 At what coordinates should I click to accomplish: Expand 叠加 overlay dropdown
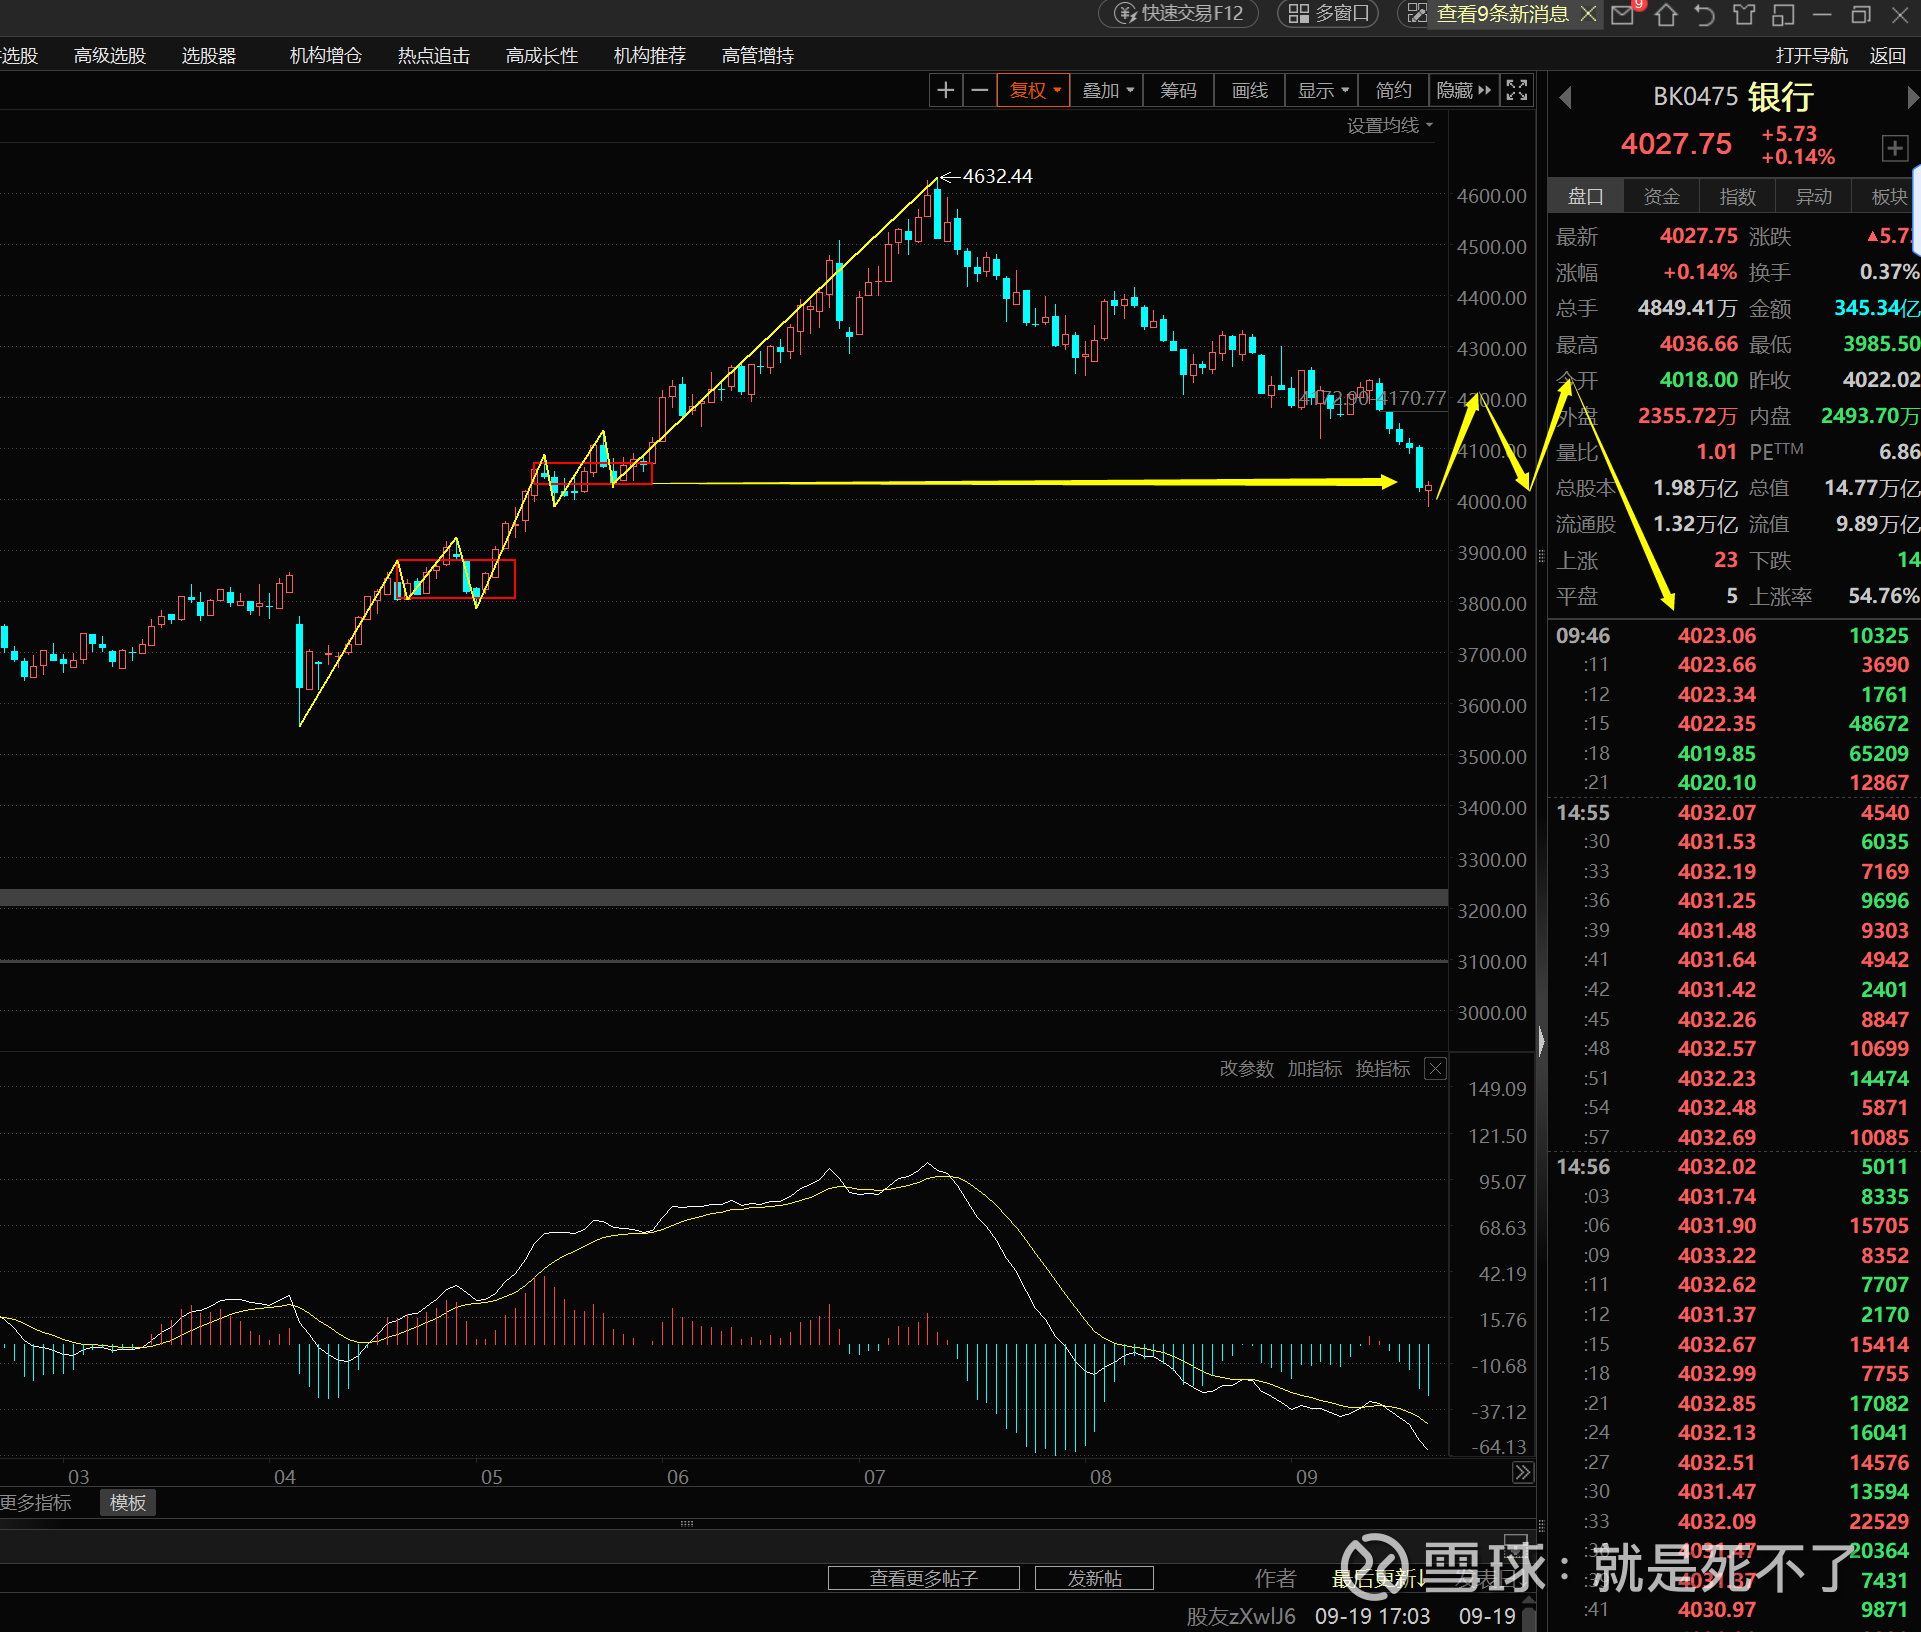[x=1108, y=91]
